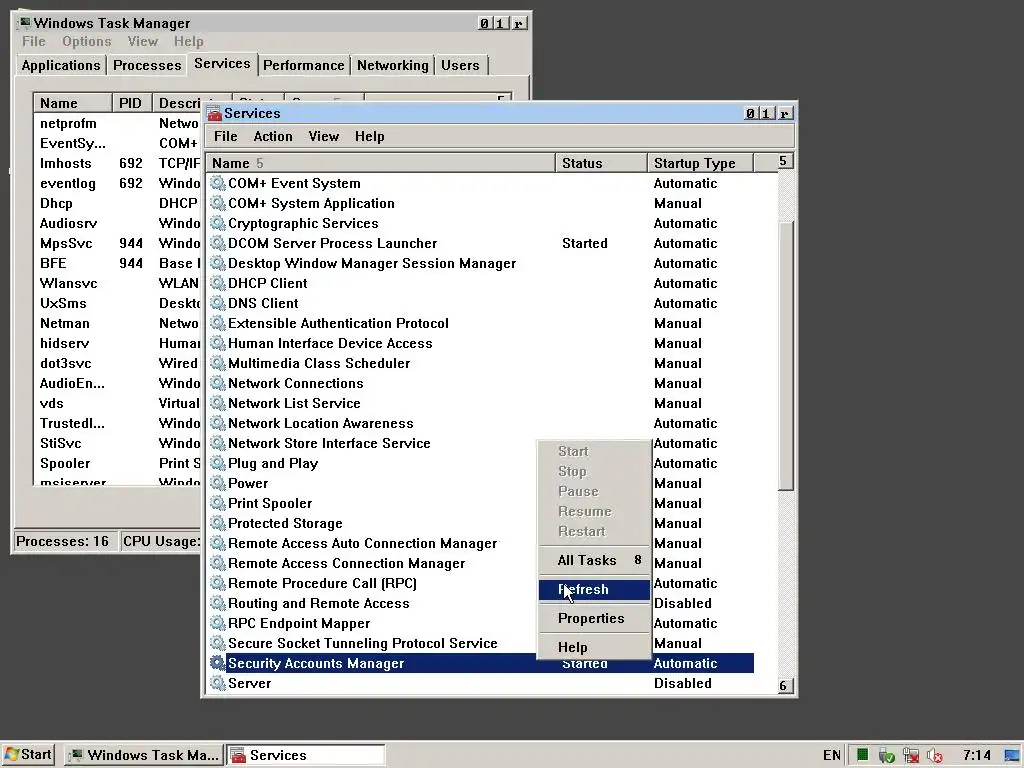Click the Services list scroll-up arrow
Image resolution: width=1024 pixels, height=768 pixels.
(785, 161)
